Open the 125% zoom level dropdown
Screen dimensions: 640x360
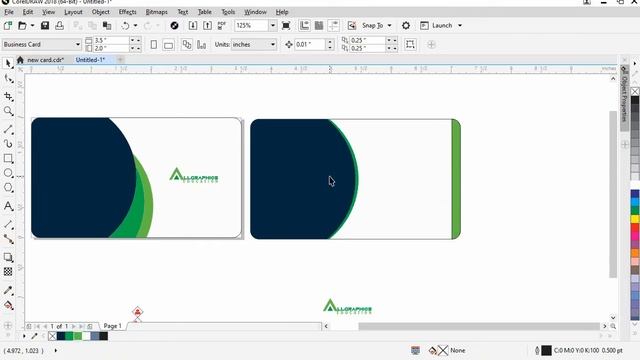click(x=273, y=25)
